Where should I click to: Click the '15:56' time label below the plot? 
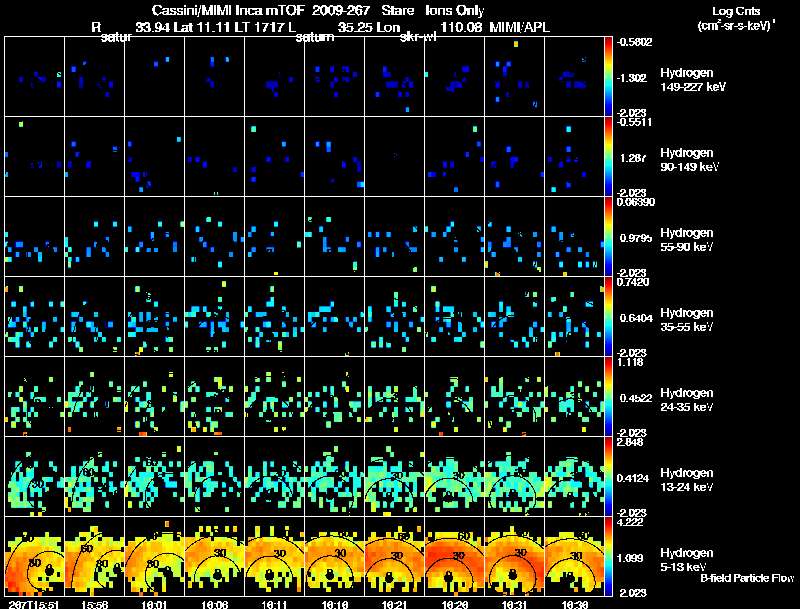[x=94, y=605]
